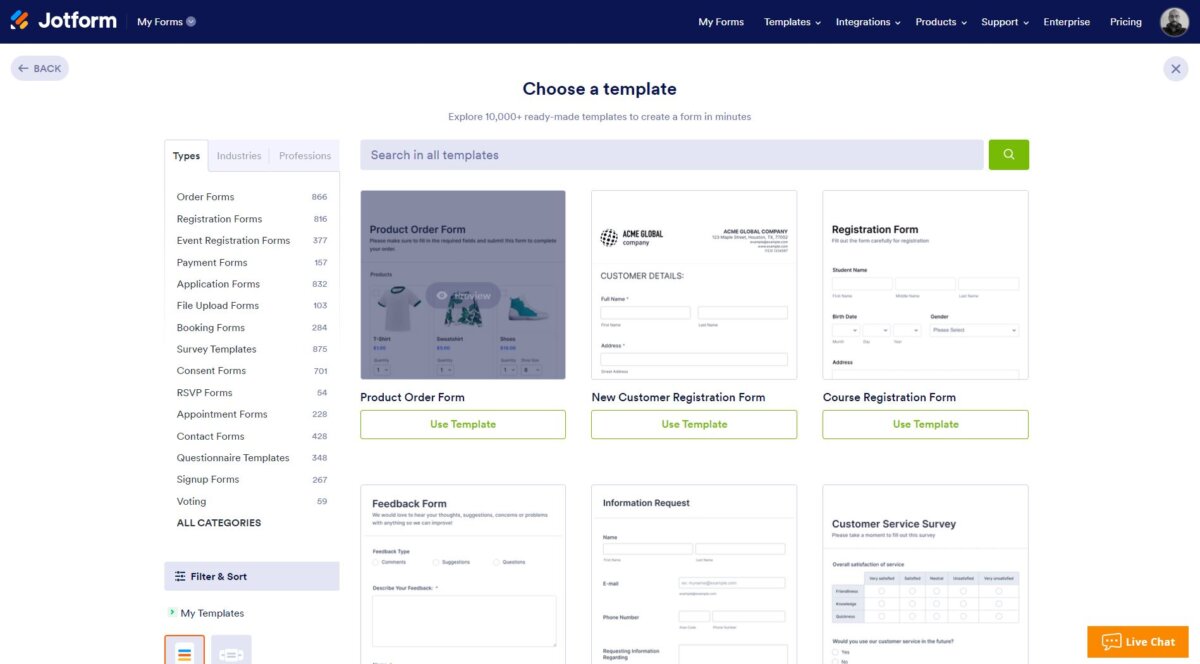The image size is (1200, 664).
Task: Click ALL CATEGORIES in the sidebar
Action: point(218,522)
